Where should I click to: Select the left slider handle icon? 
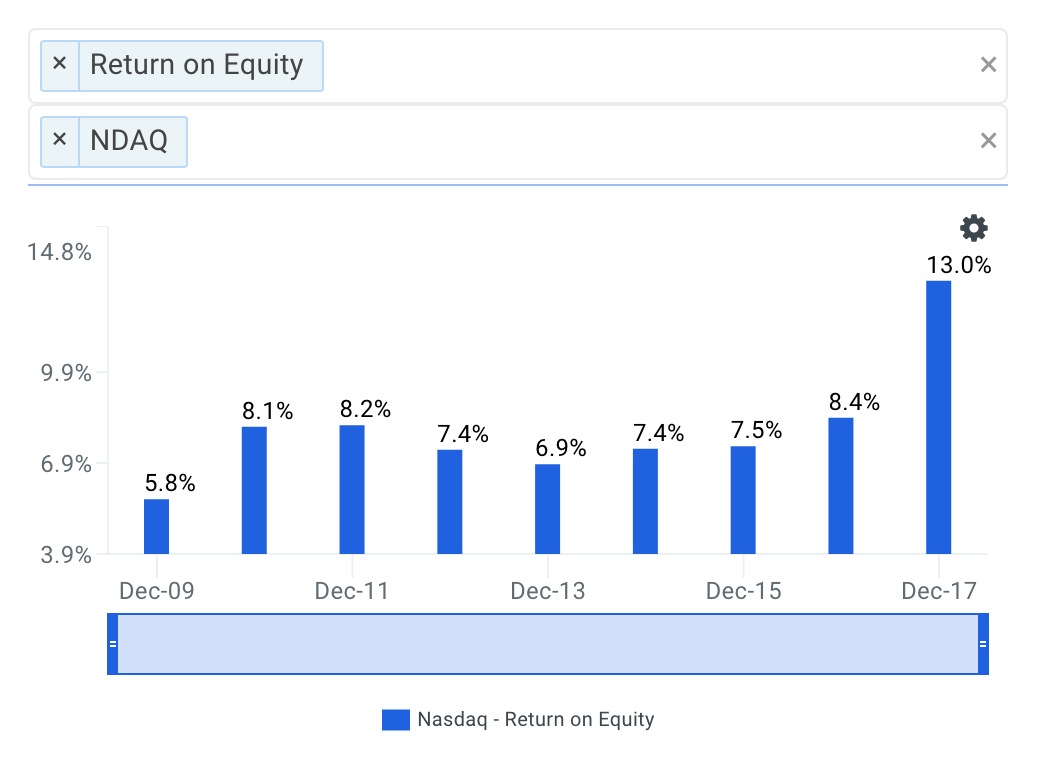coord(113,643)
